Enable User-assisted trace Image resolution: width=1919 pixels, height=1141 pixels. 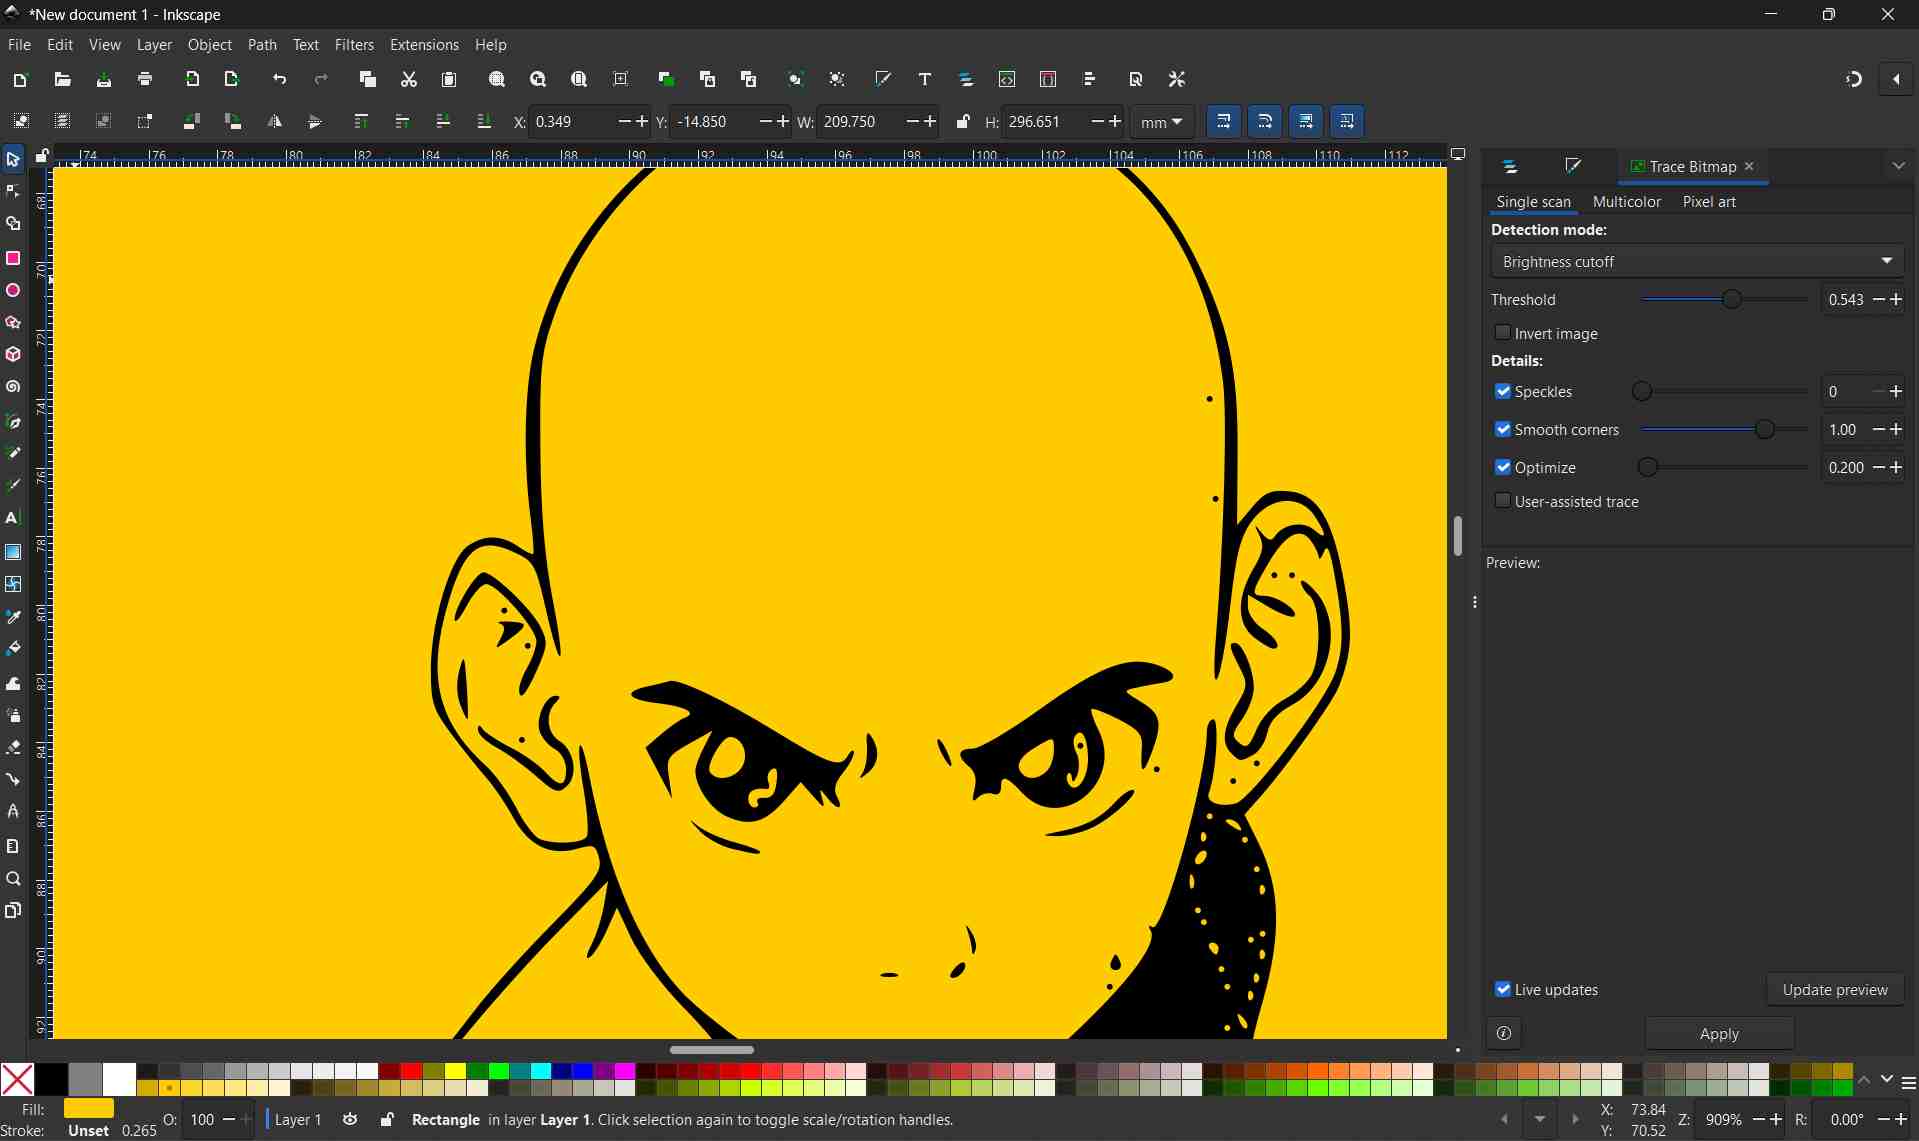1503,500
